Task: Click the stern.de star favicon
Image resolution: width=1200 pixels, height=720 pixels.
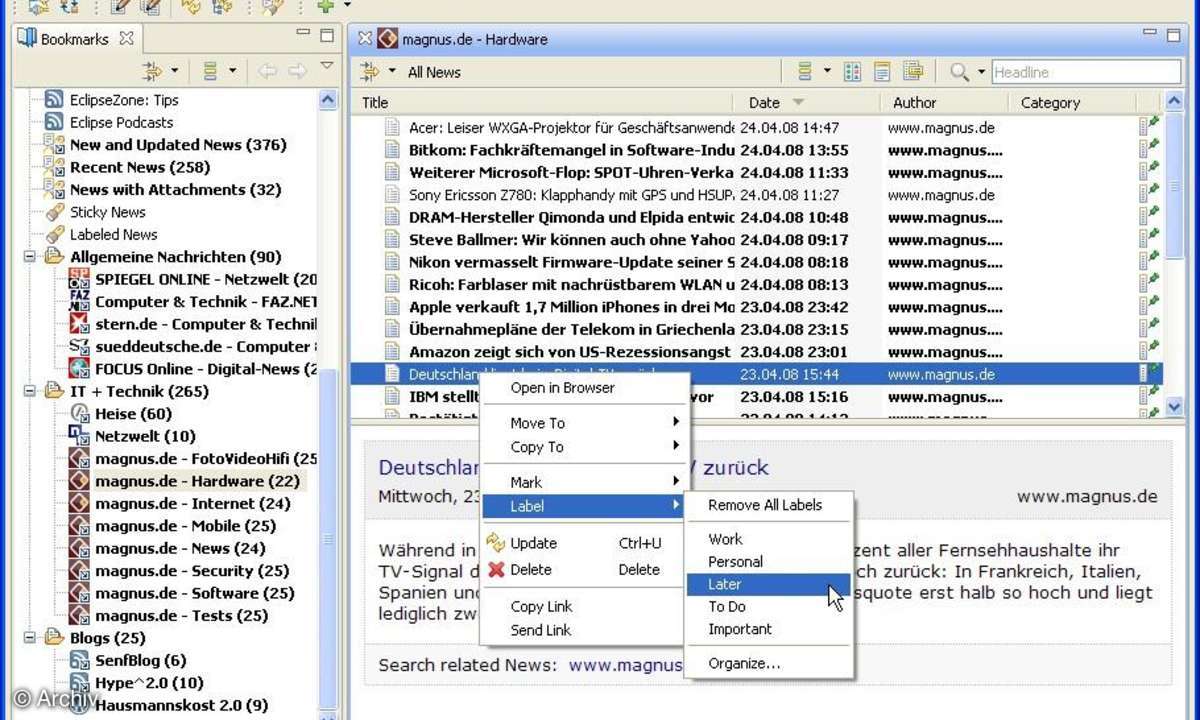Action: coord(79,324)
